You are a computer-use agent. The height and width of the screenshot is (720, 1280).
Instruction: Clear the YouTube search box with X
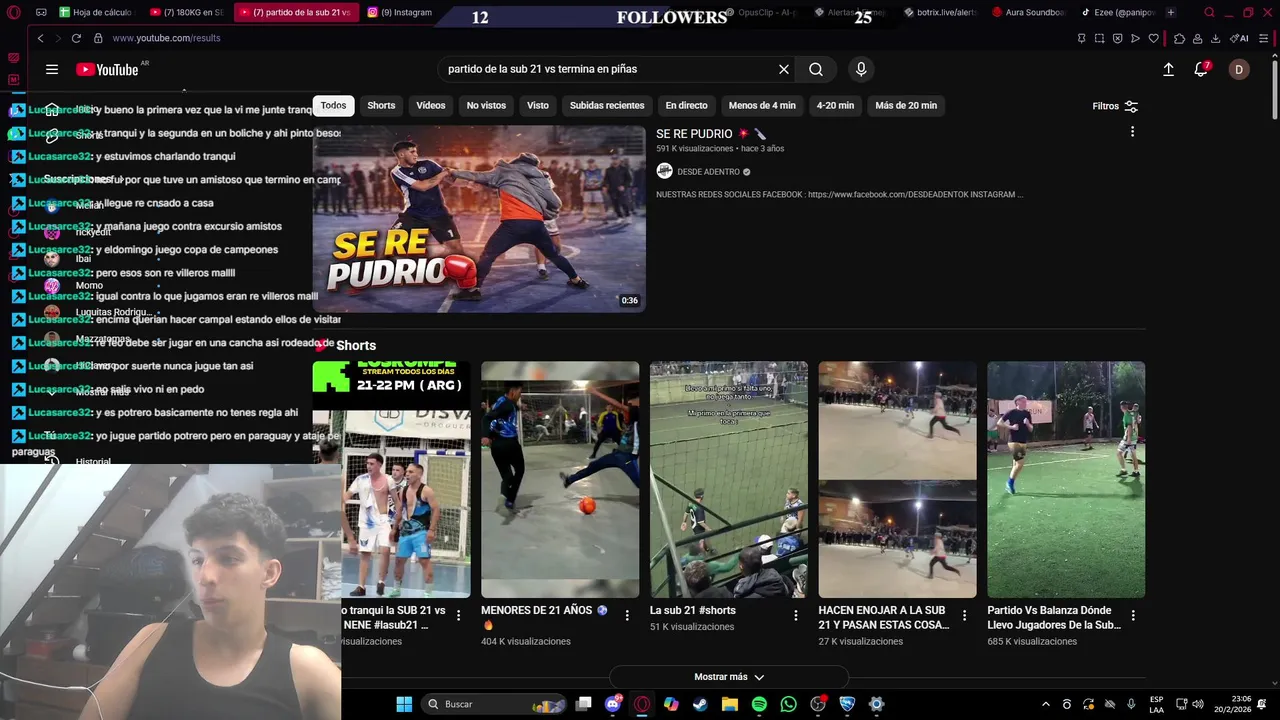(x=784, y=69)
